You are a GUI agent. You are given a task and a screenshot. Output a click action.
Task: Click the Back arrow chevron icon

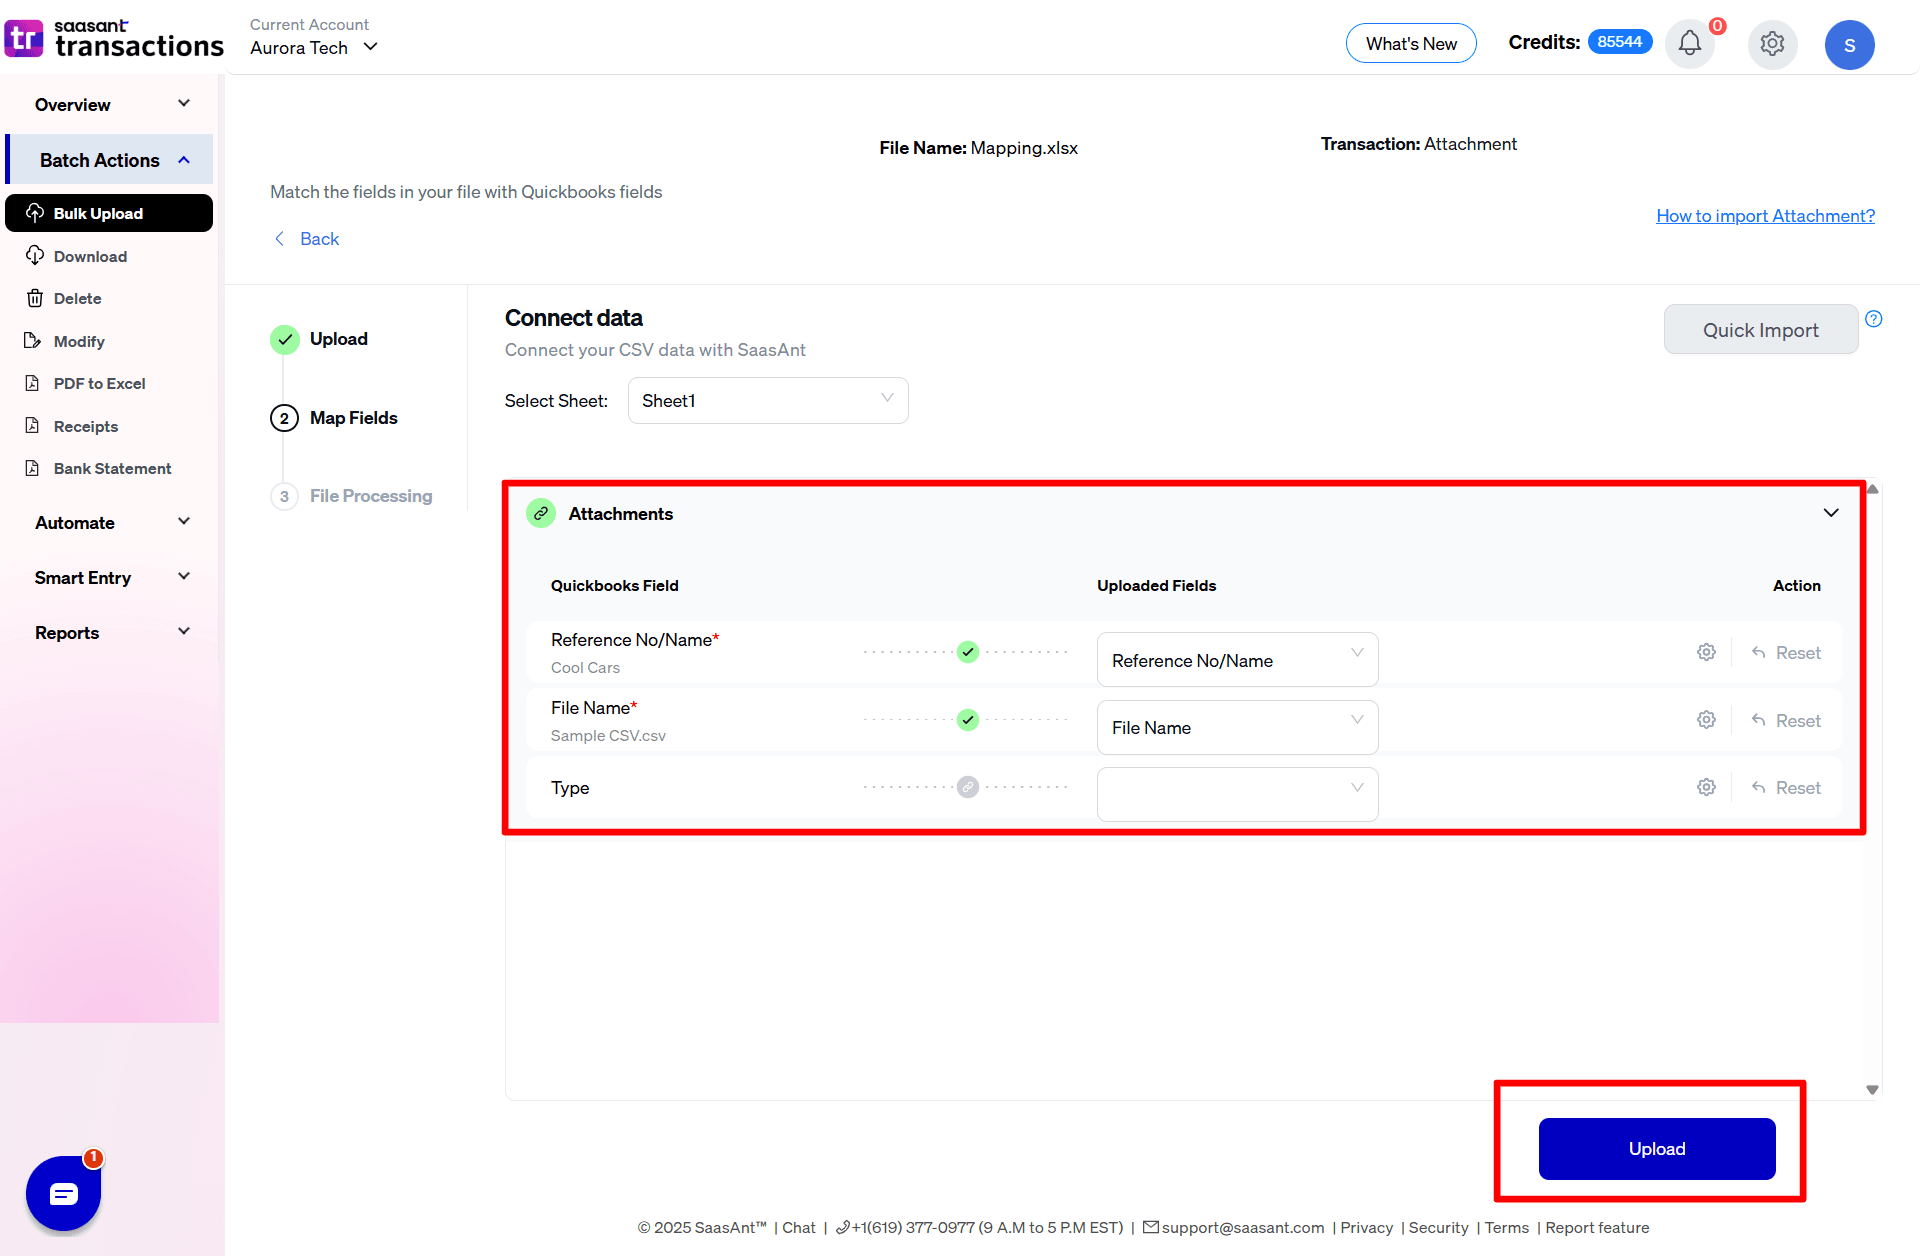click(x=280, y=238)
